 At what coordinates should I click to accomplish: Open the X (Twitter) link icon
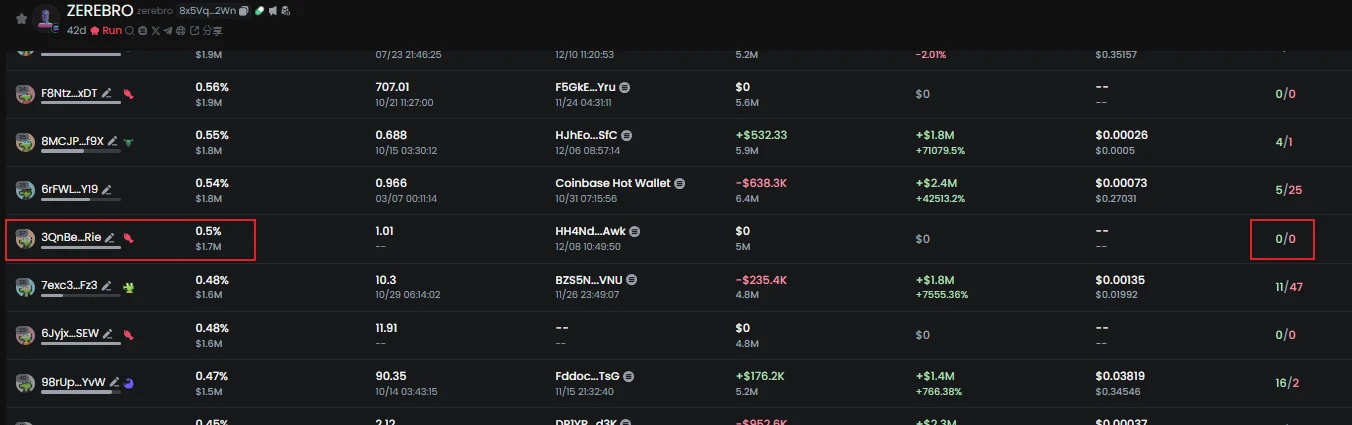[x=155, y=31]
